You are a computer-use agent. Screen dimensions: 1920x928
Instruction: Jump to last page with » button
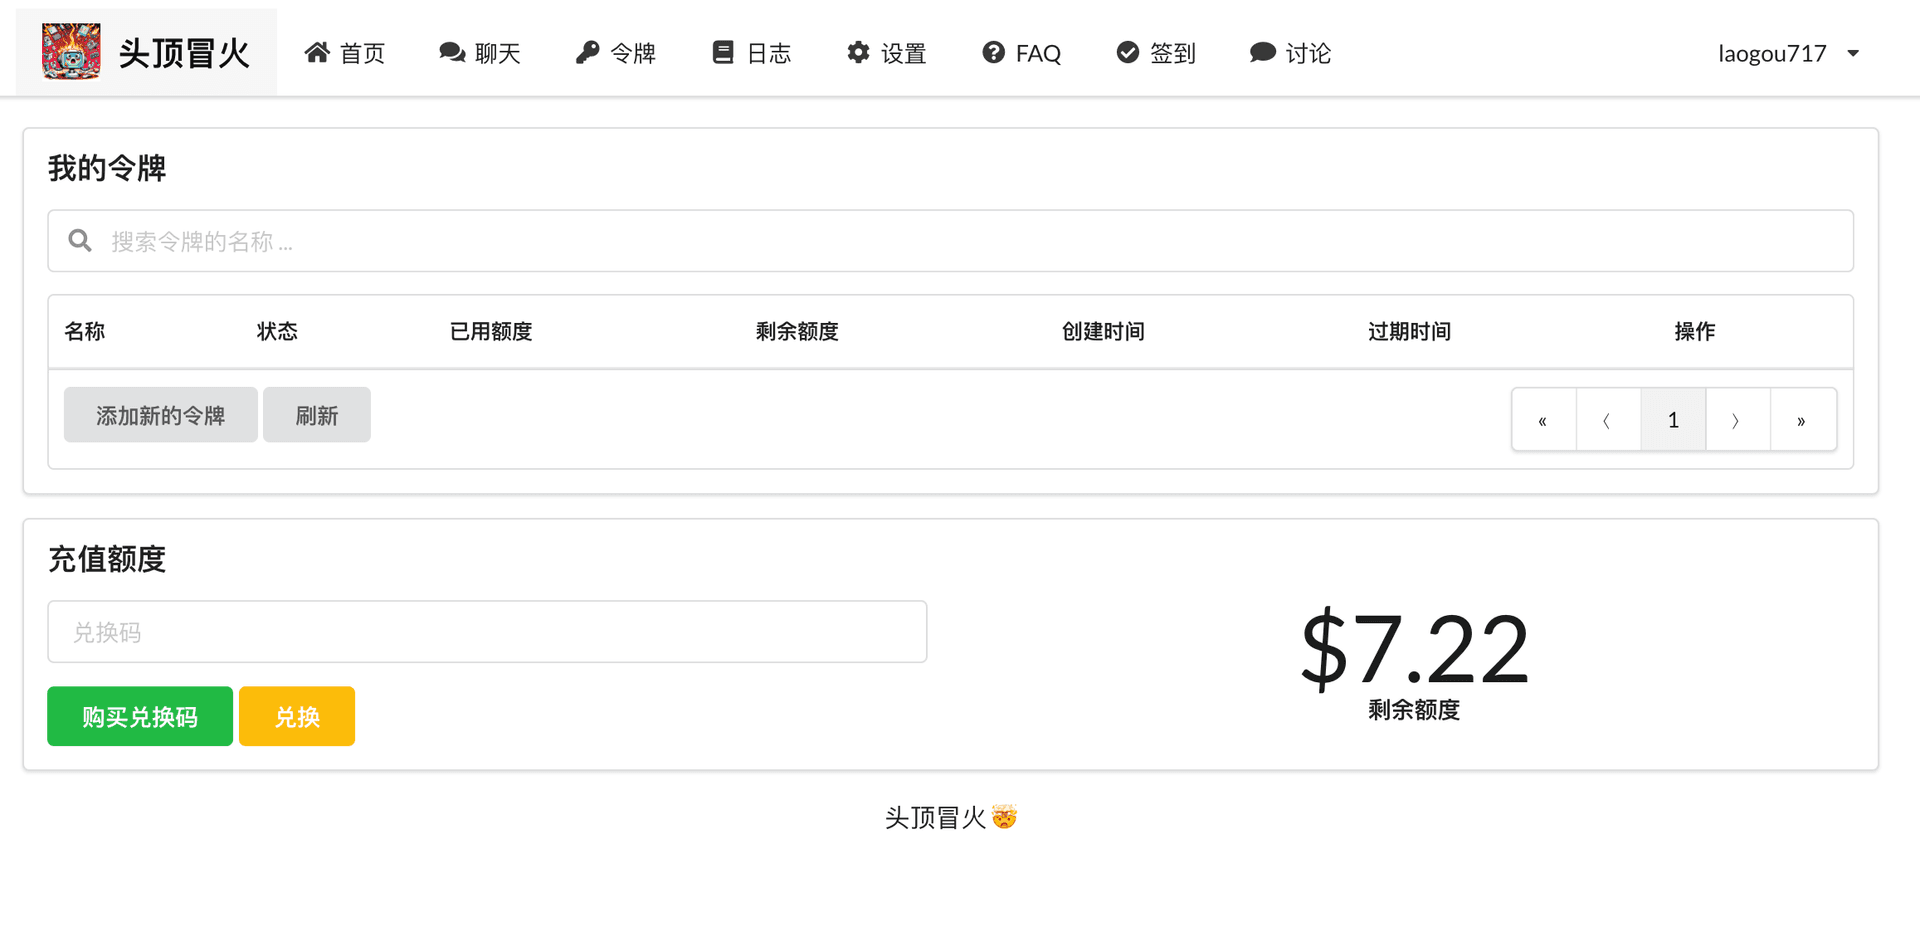pos(1802,420)
